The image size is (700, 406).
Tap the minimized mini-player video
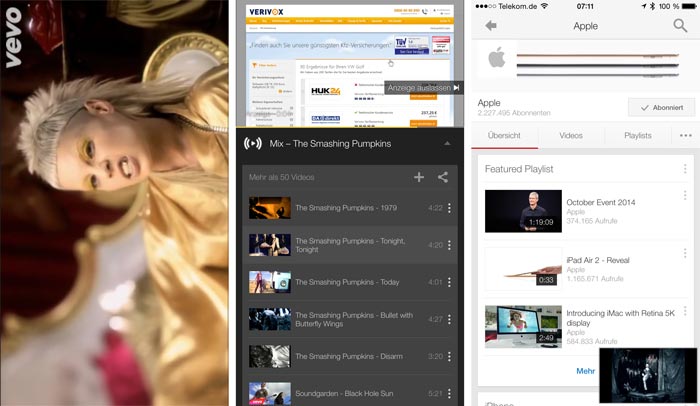click(648, 376)
